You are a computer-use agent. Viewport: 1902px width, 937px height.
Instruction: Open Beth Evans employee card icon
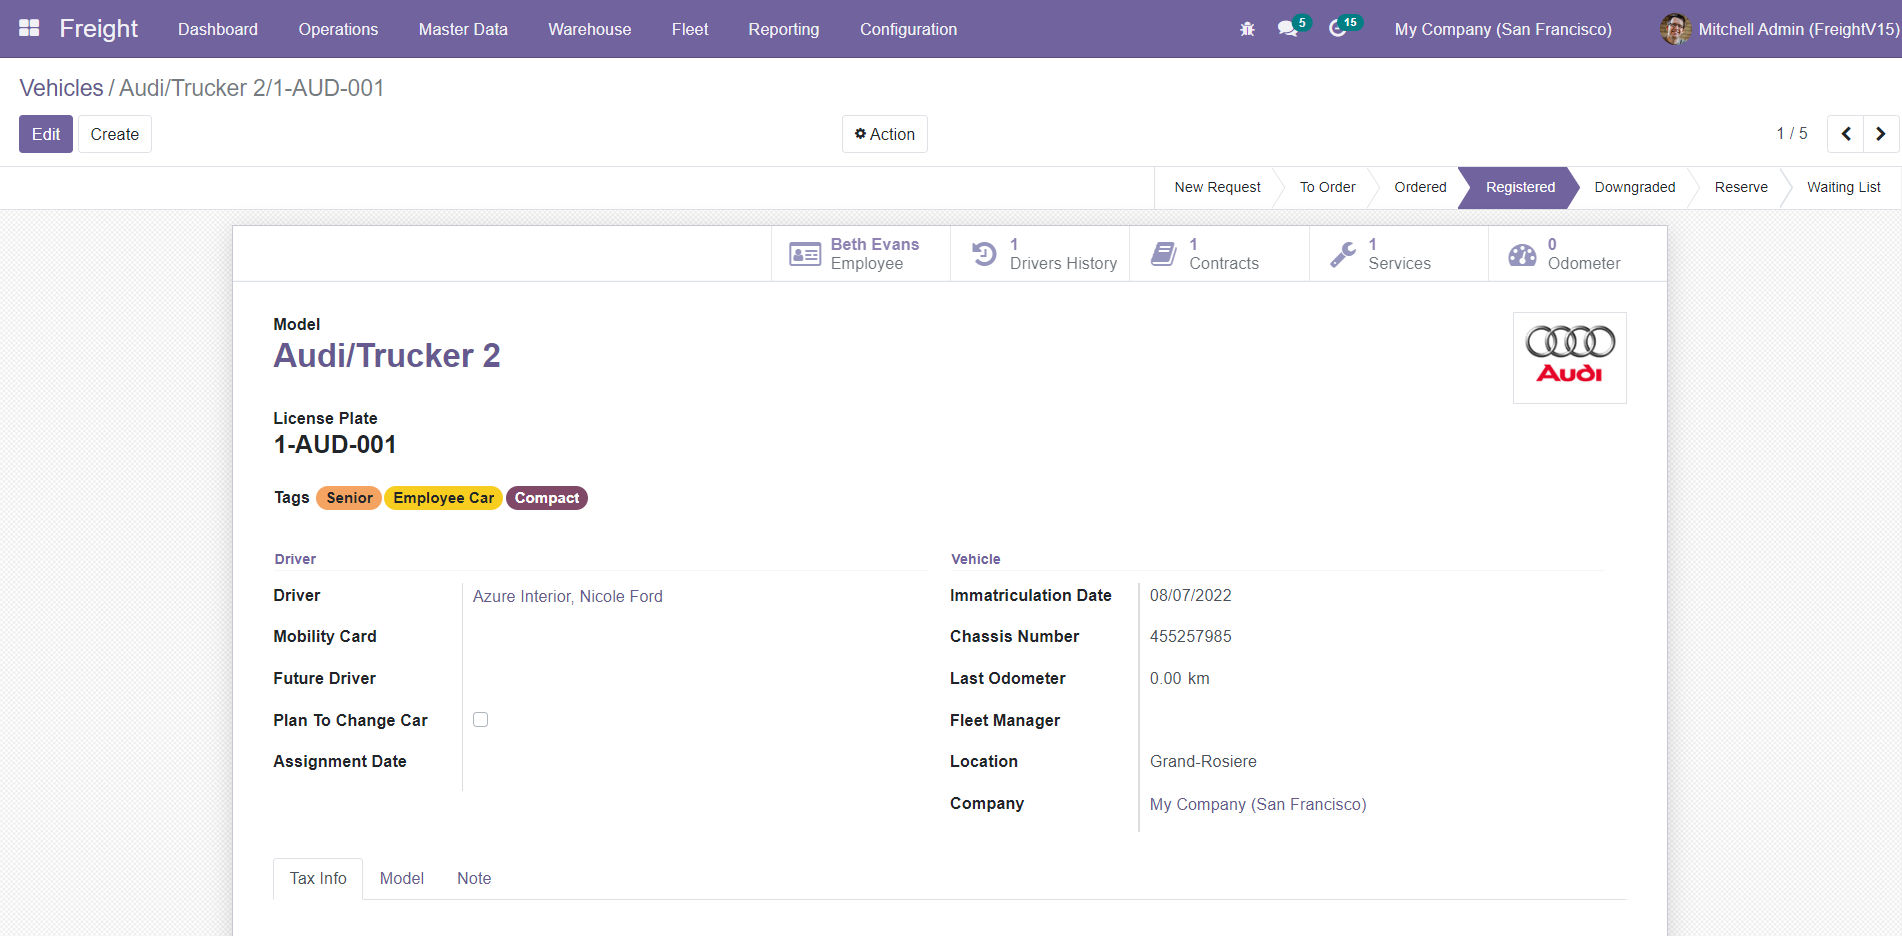coord(805,254)
